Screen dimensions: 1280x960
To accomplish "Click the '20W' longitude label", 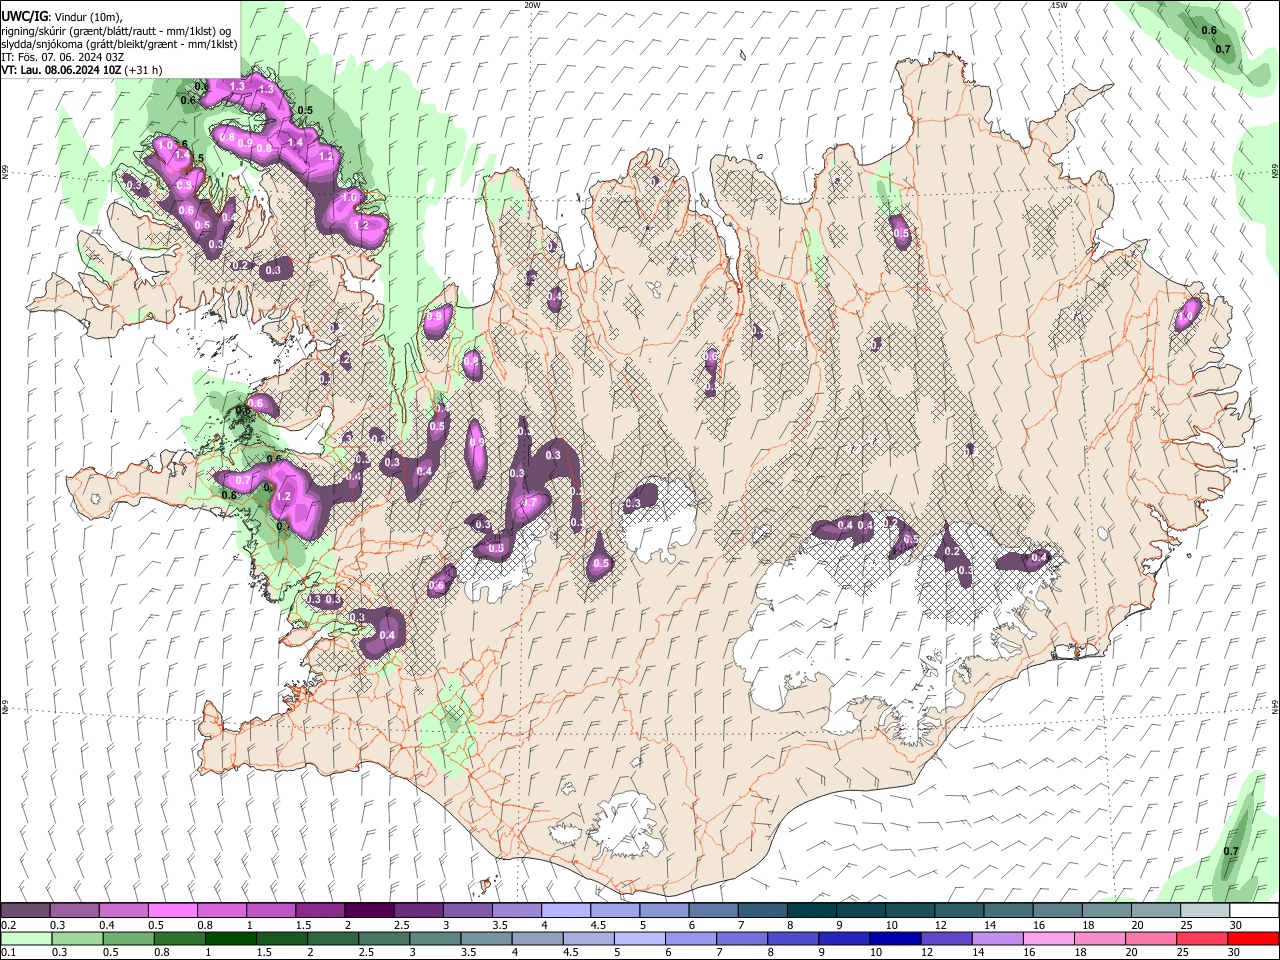I will click(532, 5).
